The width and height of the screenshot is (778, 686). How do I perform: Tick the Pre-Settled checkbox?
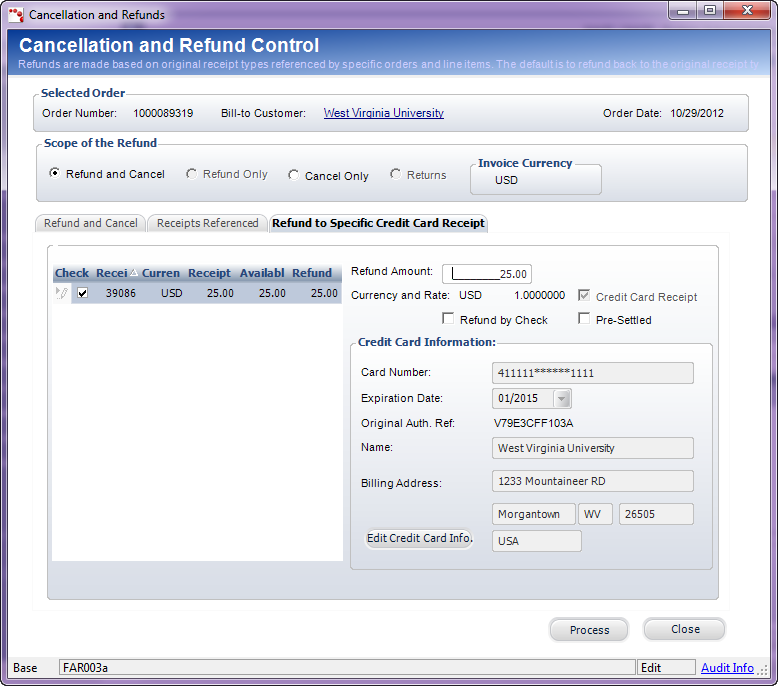(x=584, y=320)
